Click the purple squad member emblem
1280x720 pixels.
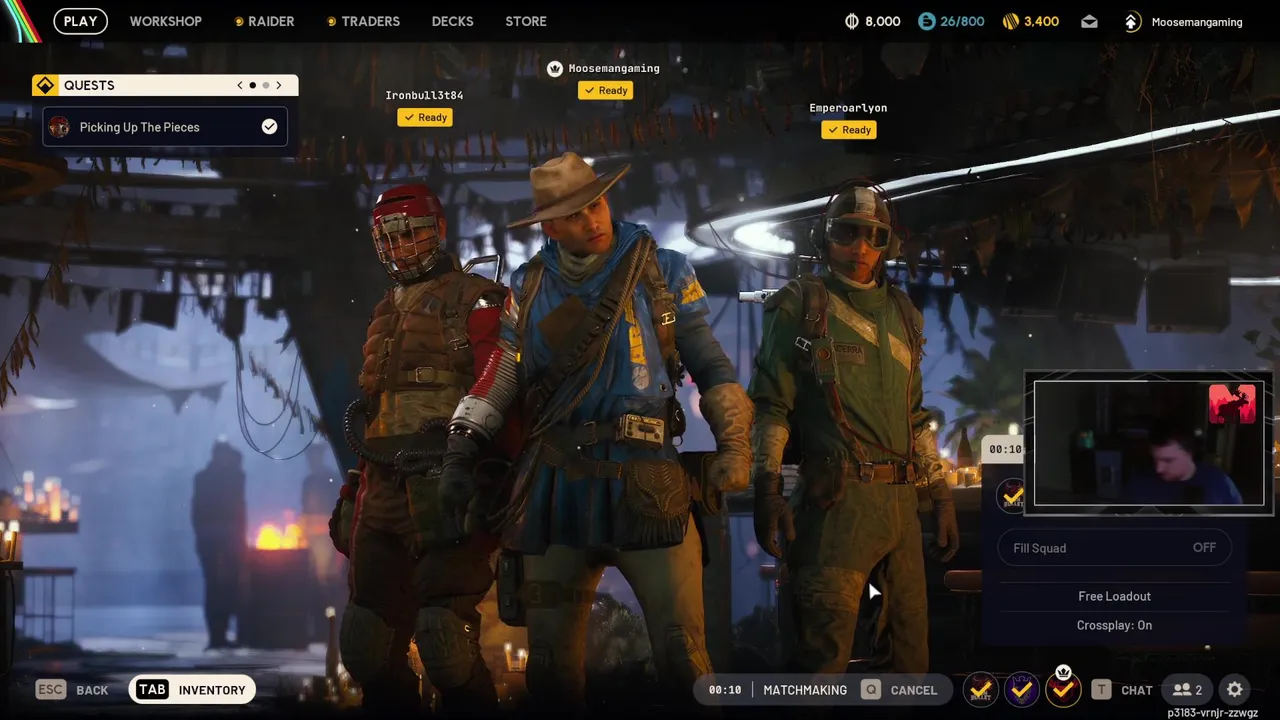tap(1021, 689)
